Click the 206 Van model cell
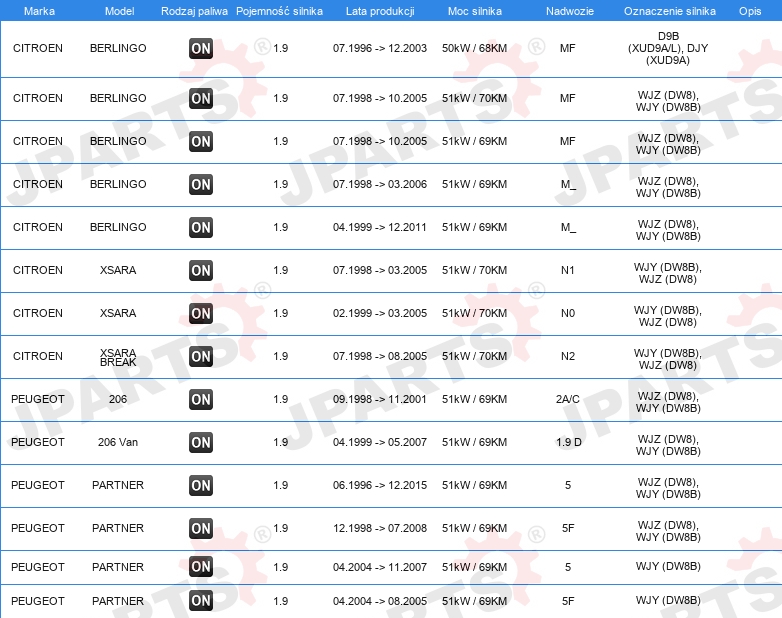 pos(118,442)
